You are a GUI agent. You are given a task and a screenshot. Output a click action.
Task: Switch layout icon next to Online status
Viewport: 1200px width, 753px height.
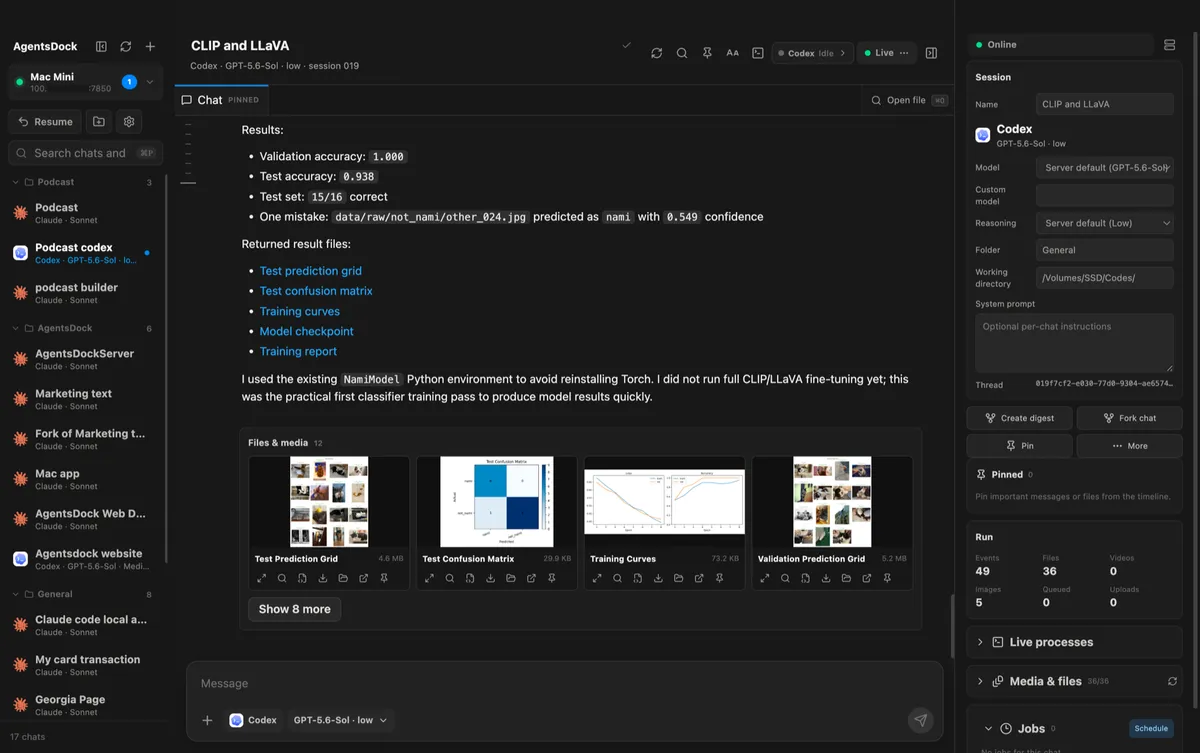[x=1170, y=45]
